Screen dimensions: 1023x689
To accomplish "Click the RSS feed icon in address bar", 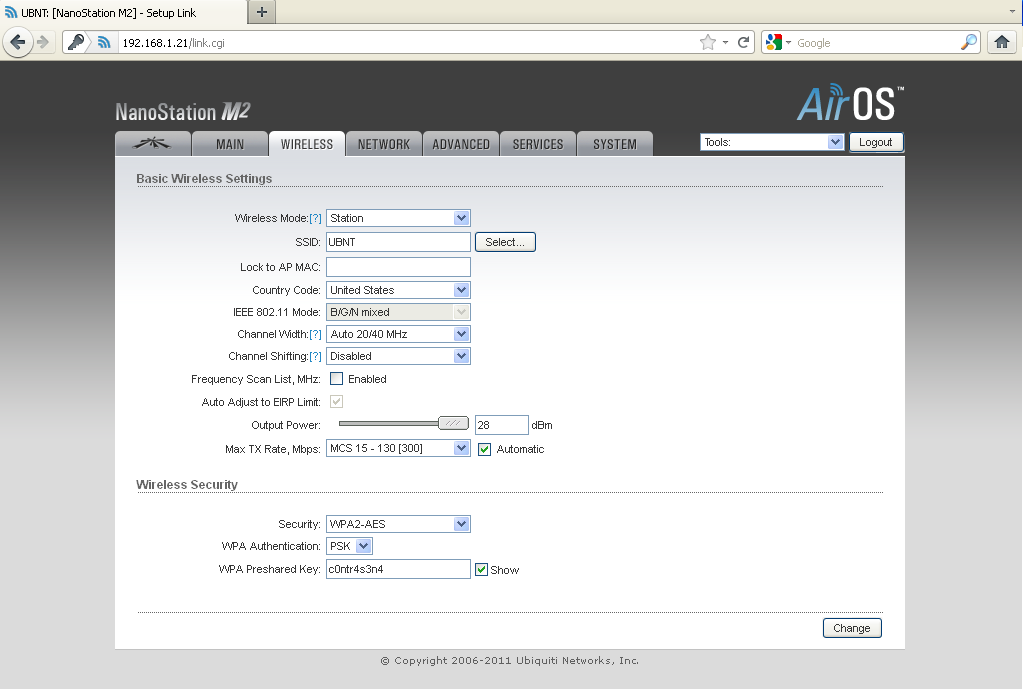I will (x=103, y=42).
